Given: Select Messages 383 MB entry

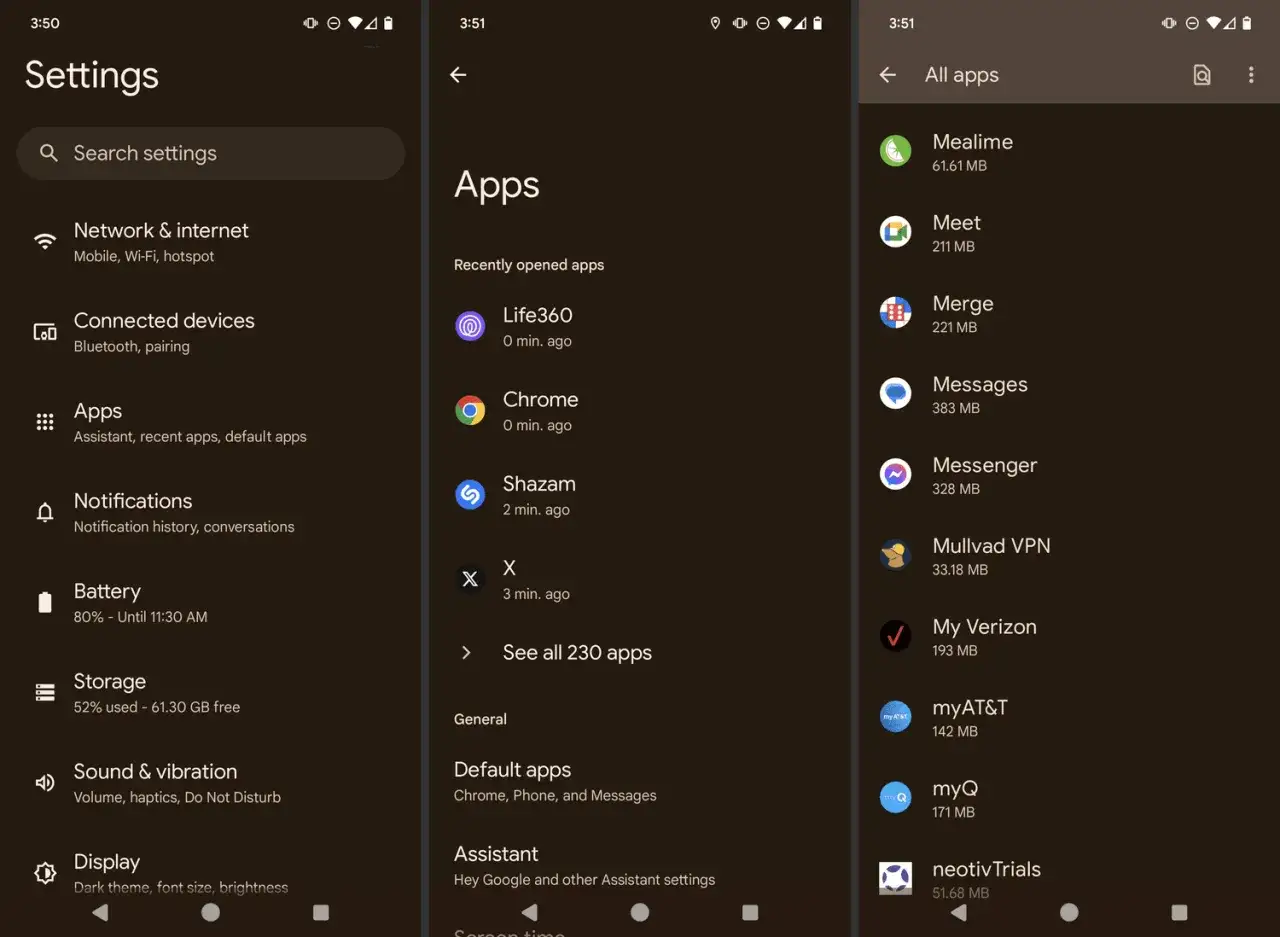Looking at the screenshot, I should (x=1069, y=393).
